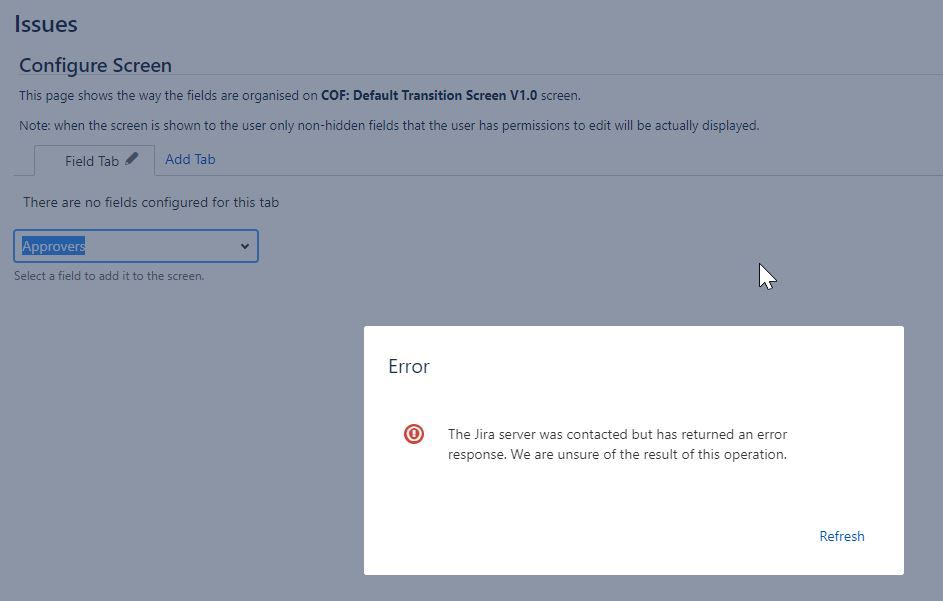Click the no fields configured message

click(150, 202)
